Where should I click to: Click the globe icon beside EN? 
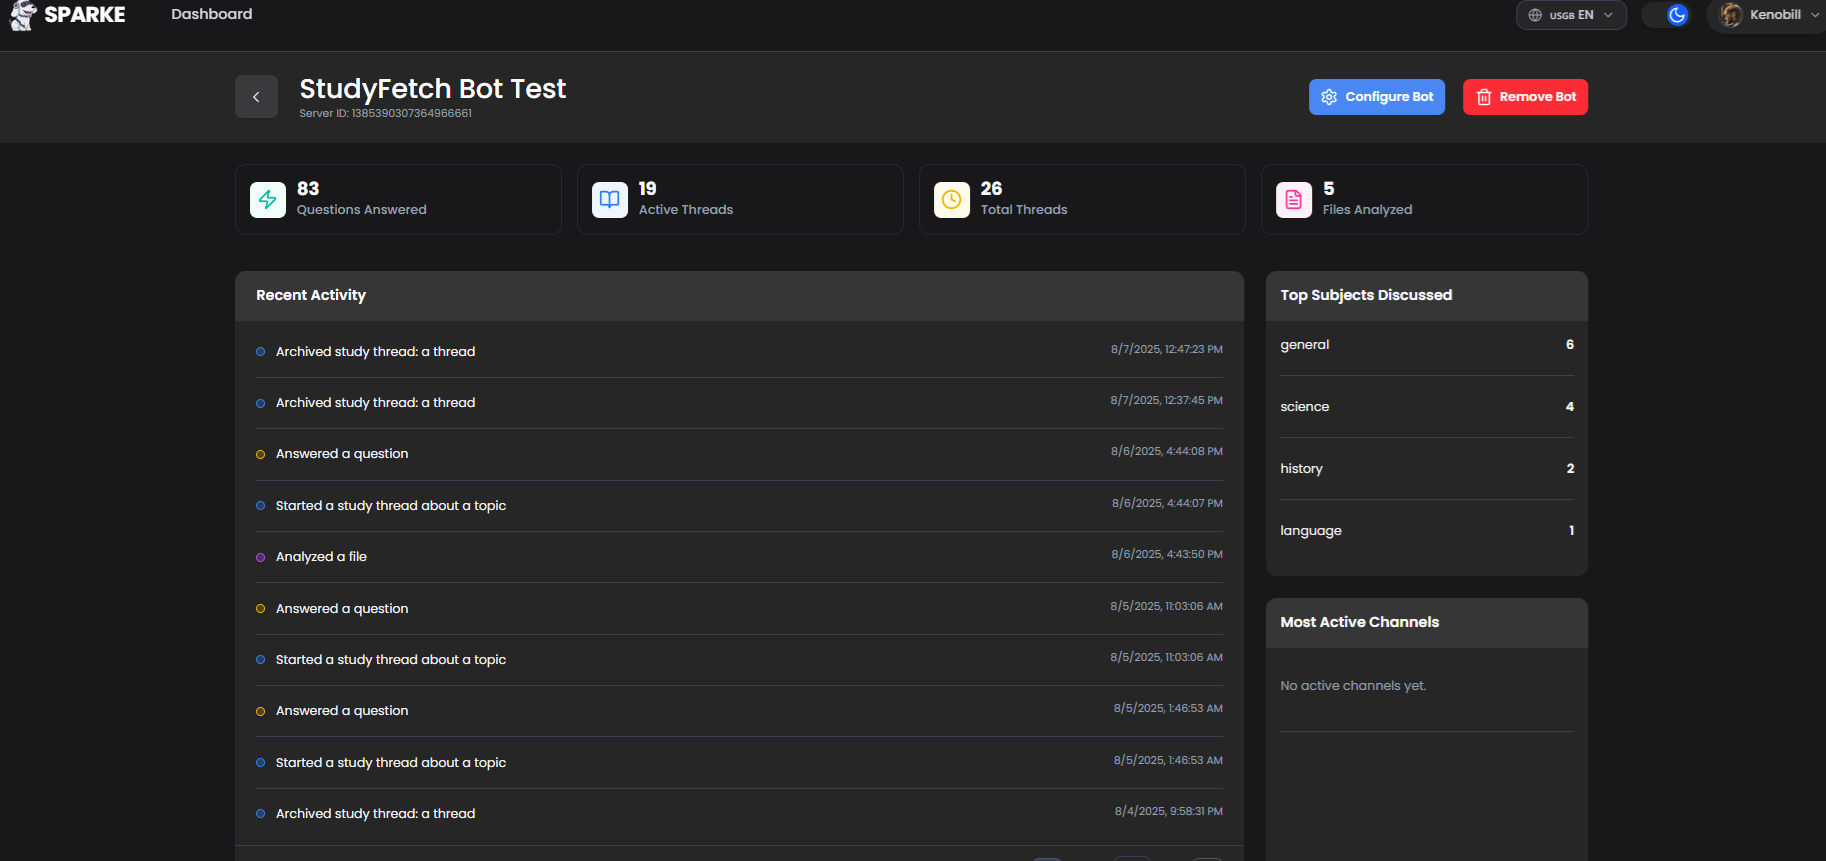coord(1535,15)
